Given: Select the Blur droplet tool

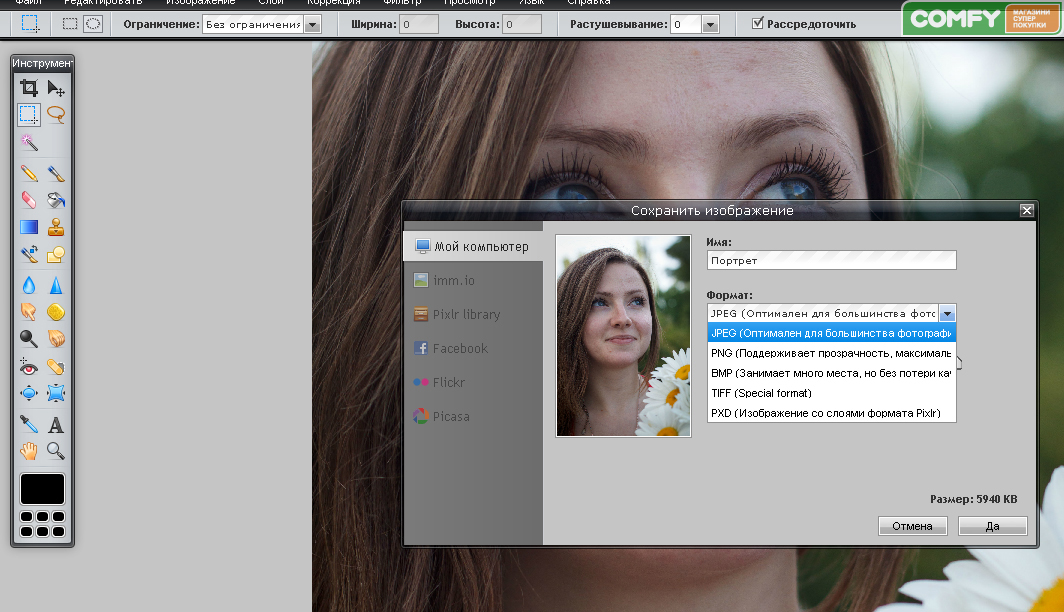Looking at the screenshot, I should 28,285.
